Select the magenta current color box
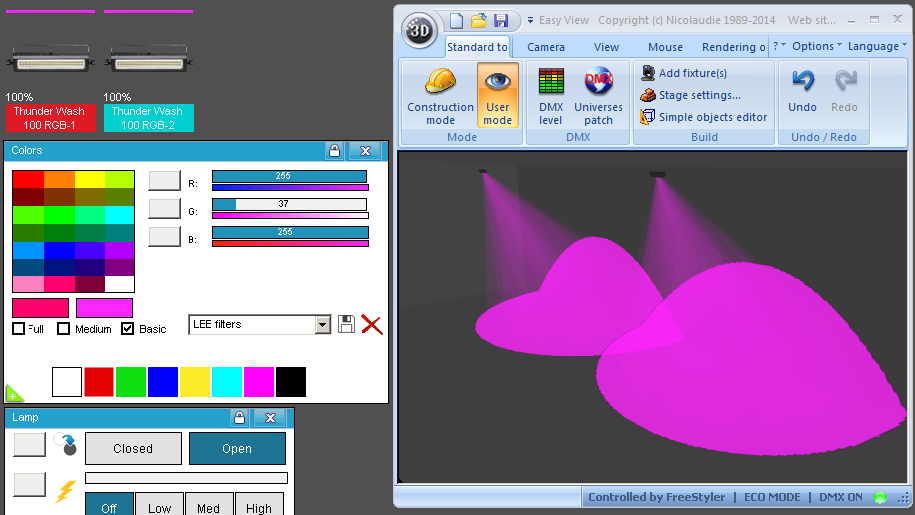The image size is (915, 515). 104,308
